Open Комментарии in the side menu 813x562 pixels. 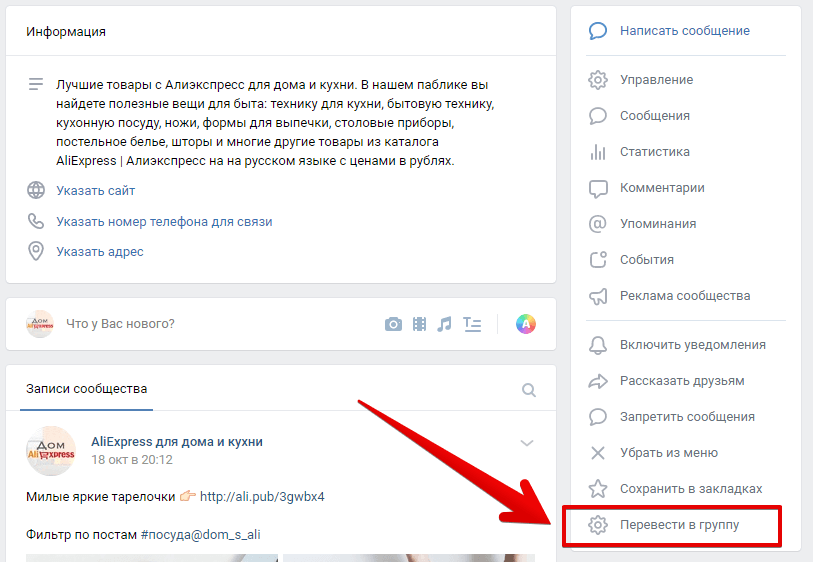click(x=662, y=188)
